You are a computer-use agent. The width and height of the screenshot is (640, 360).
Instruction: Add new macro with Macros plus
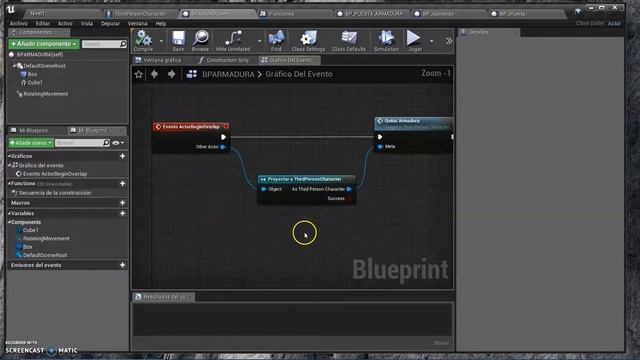tap(122, 202)
